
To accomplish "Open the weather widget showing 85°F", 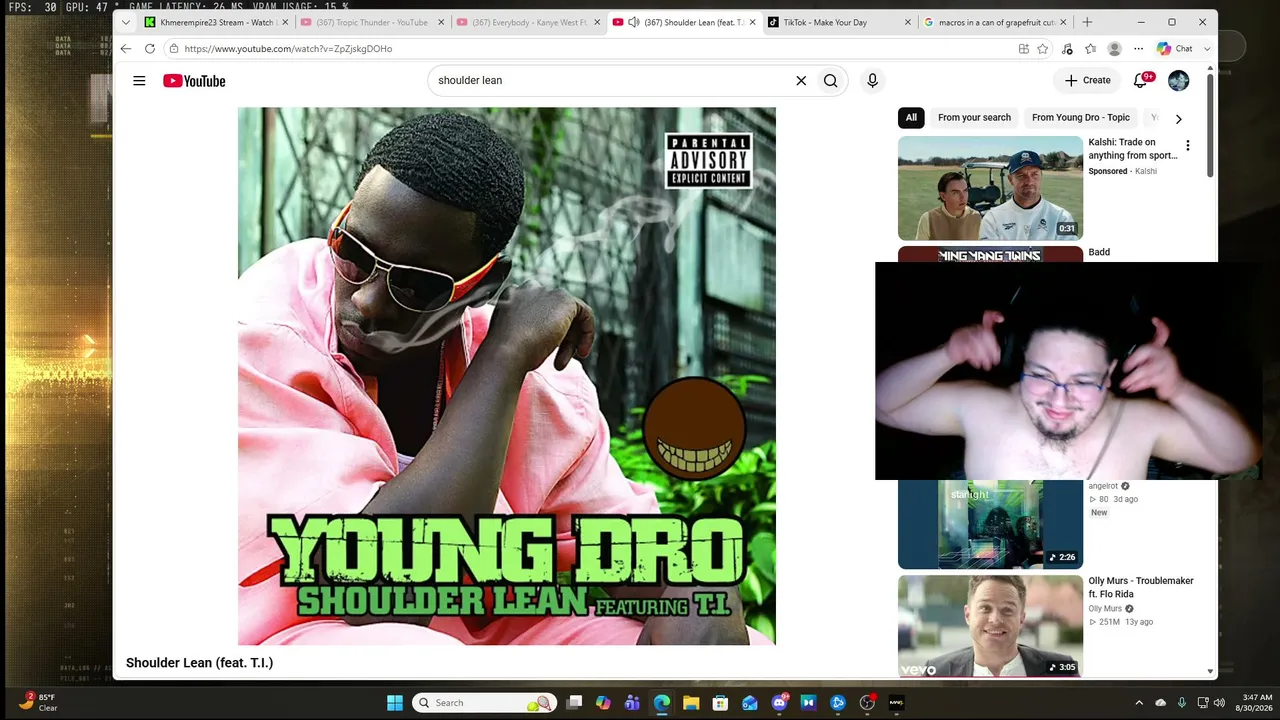I will point(40,702).
